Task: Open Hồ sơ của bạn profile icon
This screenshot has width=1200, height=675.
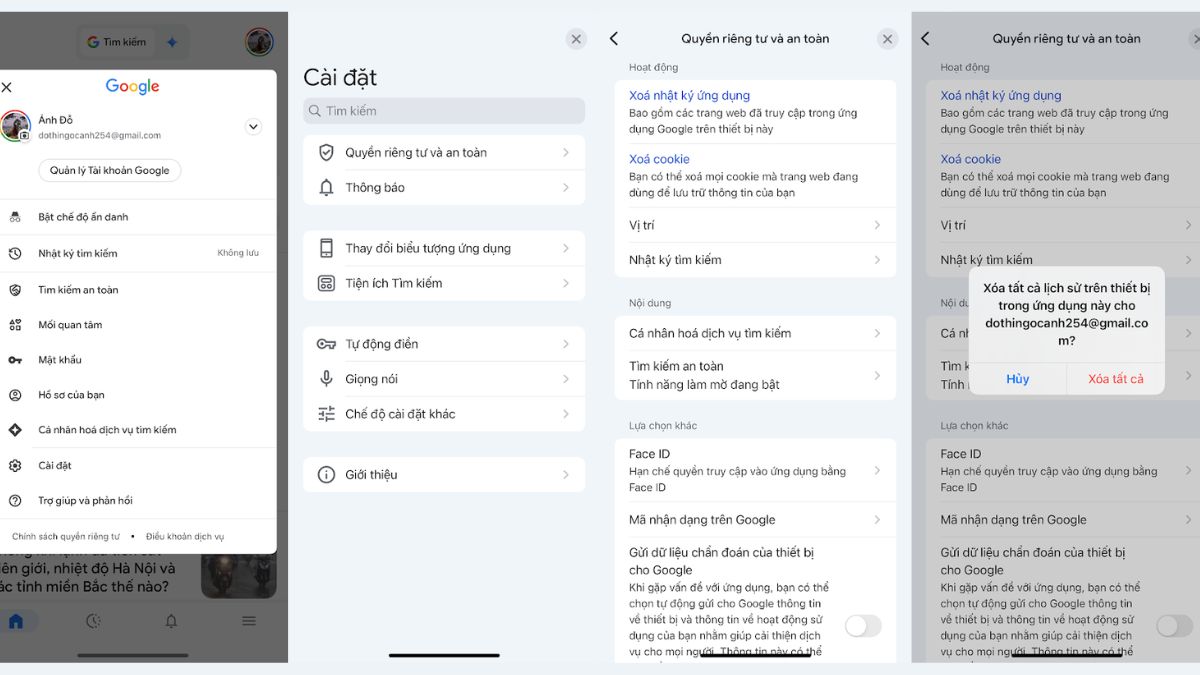Action: (15, 395)
